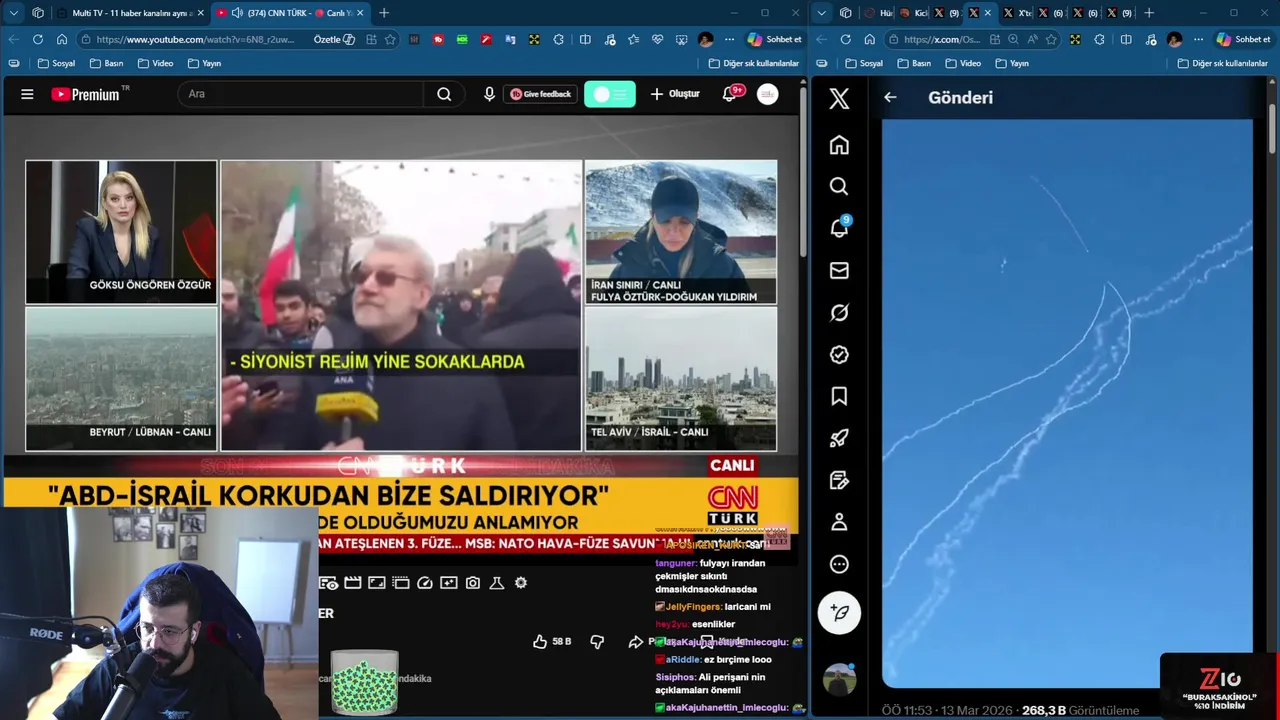The image size is (1280, 720).
Task: Switch to the Hür tab in right browser
Action: tap(878, 13)
